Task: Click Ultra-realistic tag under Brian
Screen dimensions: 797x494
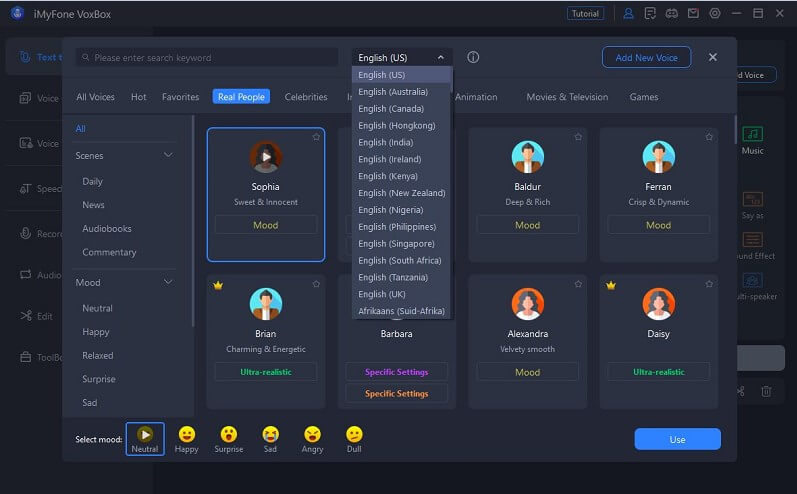Action: pos(266,372)
